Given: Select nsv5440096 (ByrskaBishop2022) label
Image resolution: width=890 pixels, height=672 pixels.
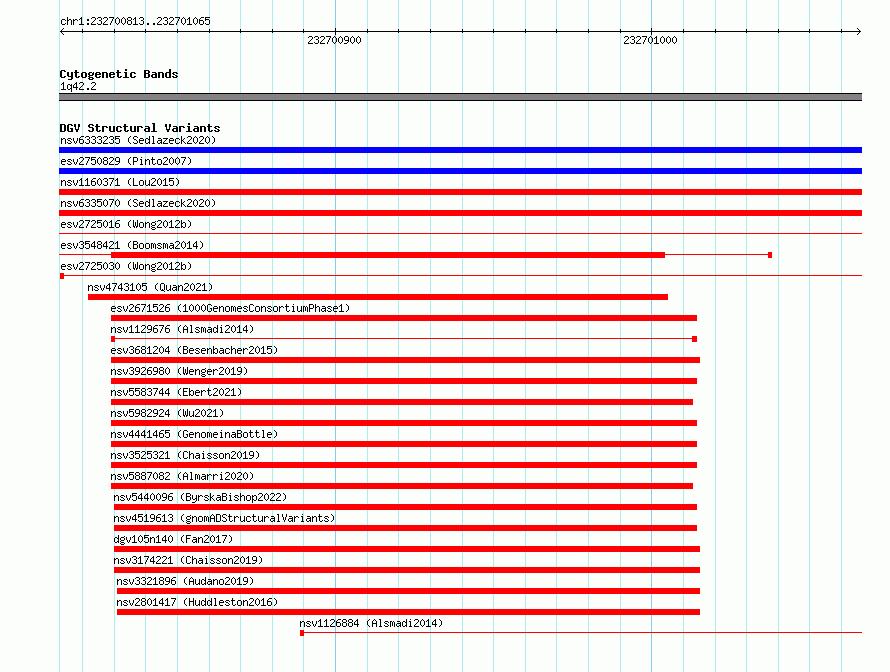Looking at the screenshot, I should point(200,497).
